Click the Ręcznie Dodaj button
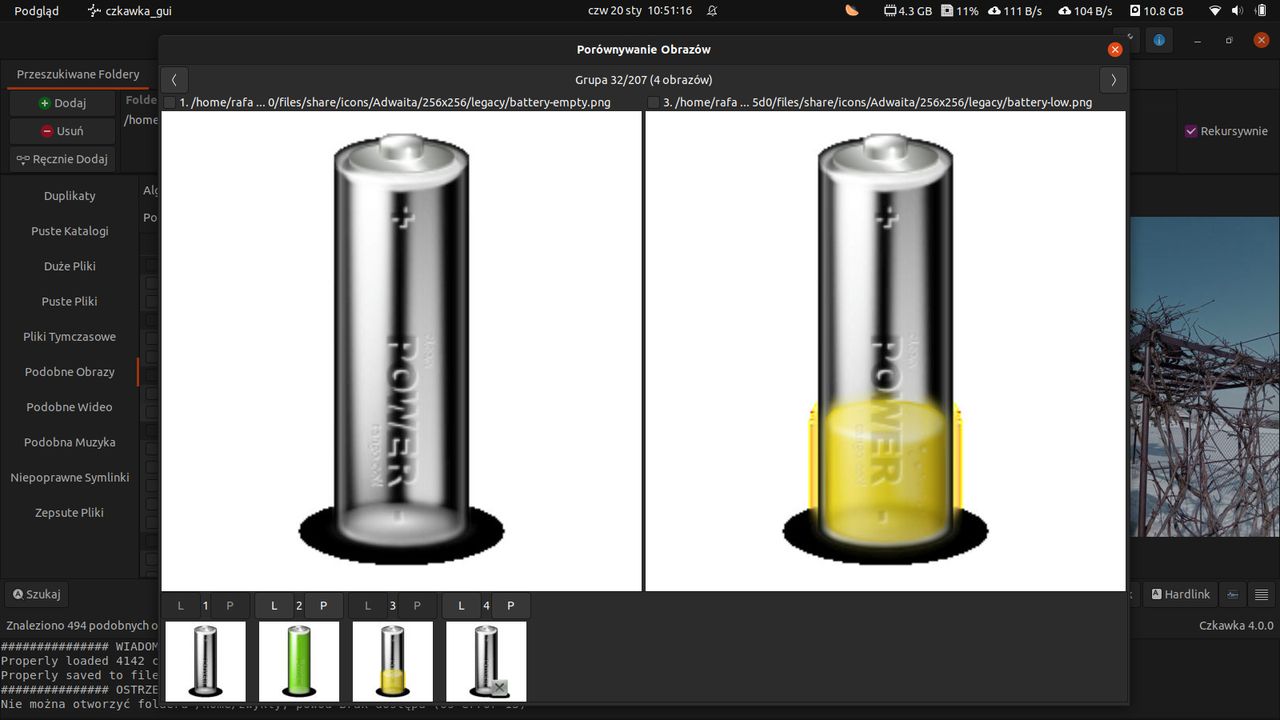 pos(62,159)
